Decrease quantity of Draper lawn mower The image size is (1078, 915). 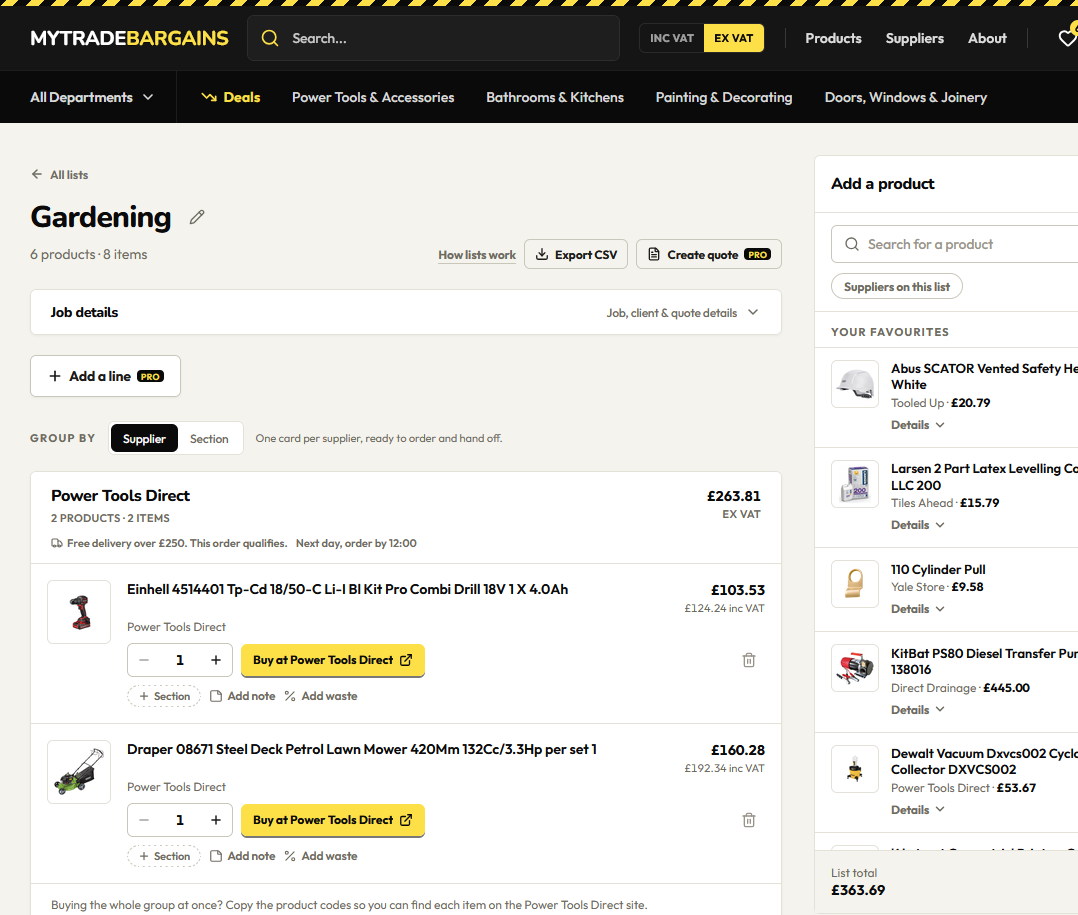[144, 820]
